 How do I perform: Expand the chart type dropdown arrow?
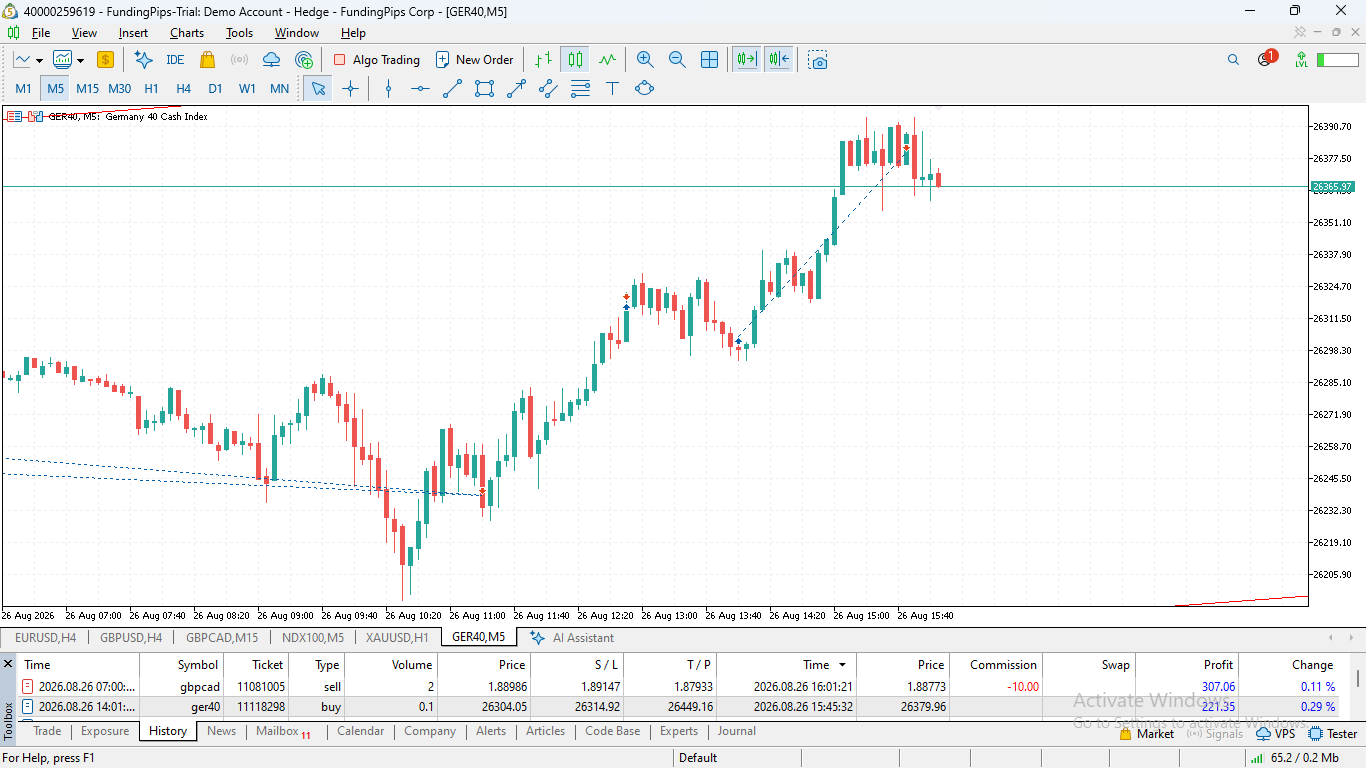point(39,61)
